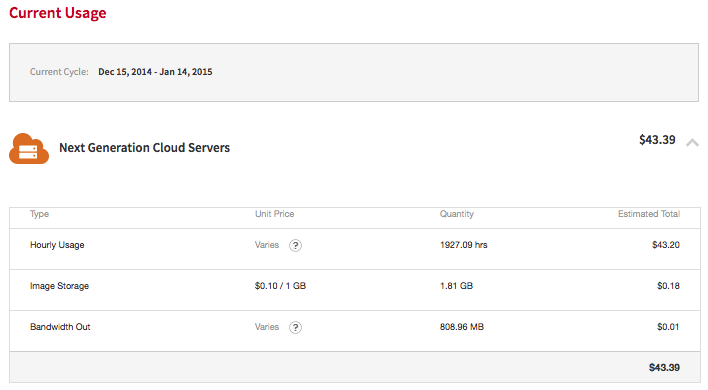Viewport: 708px width, 390px height.
Task: Open the Bandwidth Out price help icon
Action: pyautogui.click(x=295, y=327)
